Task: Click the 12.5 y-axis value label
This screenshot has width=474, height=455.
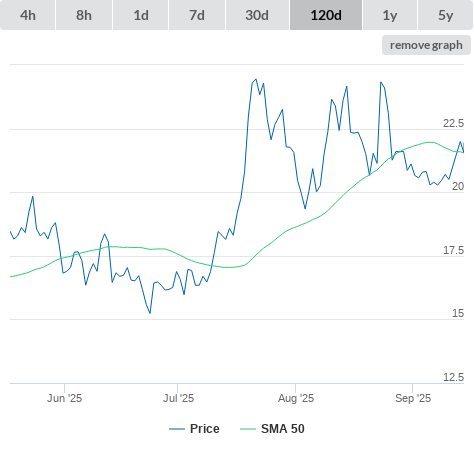Action: coord(453,377)
